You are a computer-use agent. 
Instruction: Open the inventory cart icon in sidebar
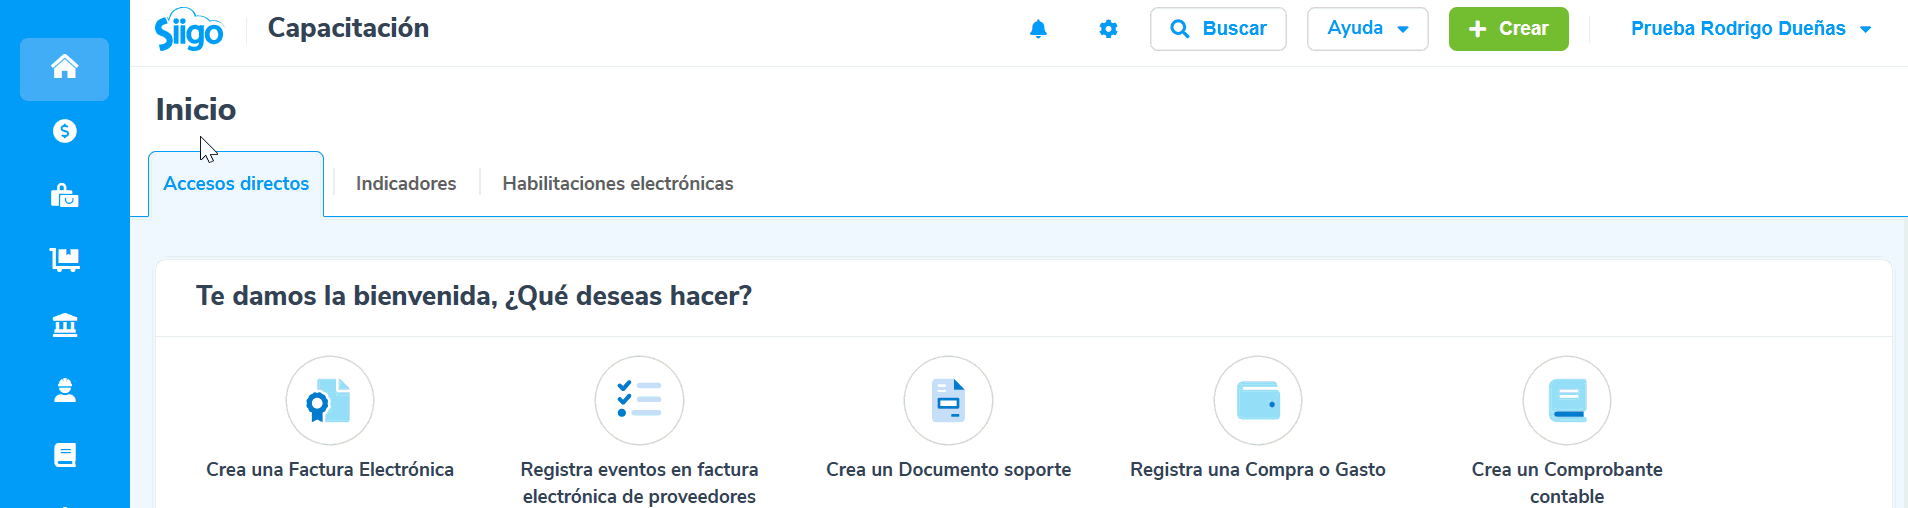[65, 260]
